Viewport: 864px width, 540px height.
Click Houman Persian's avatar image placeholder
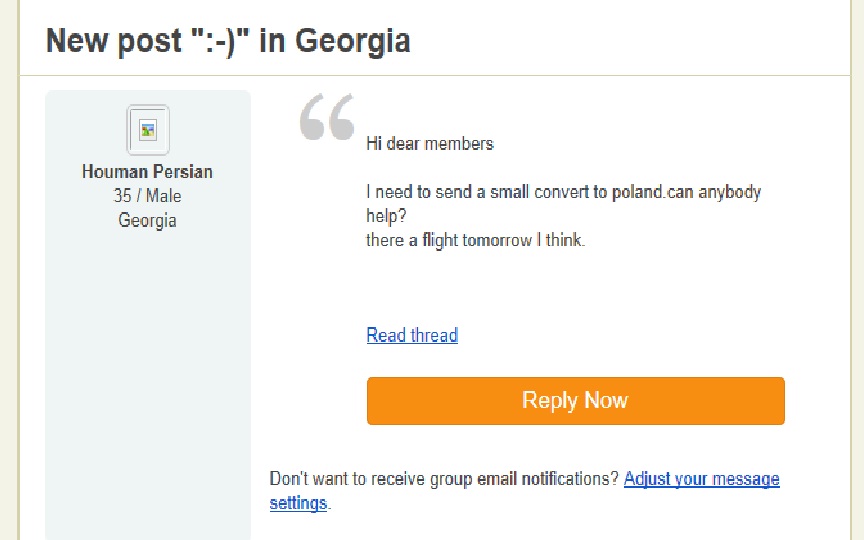coord(148,130)
